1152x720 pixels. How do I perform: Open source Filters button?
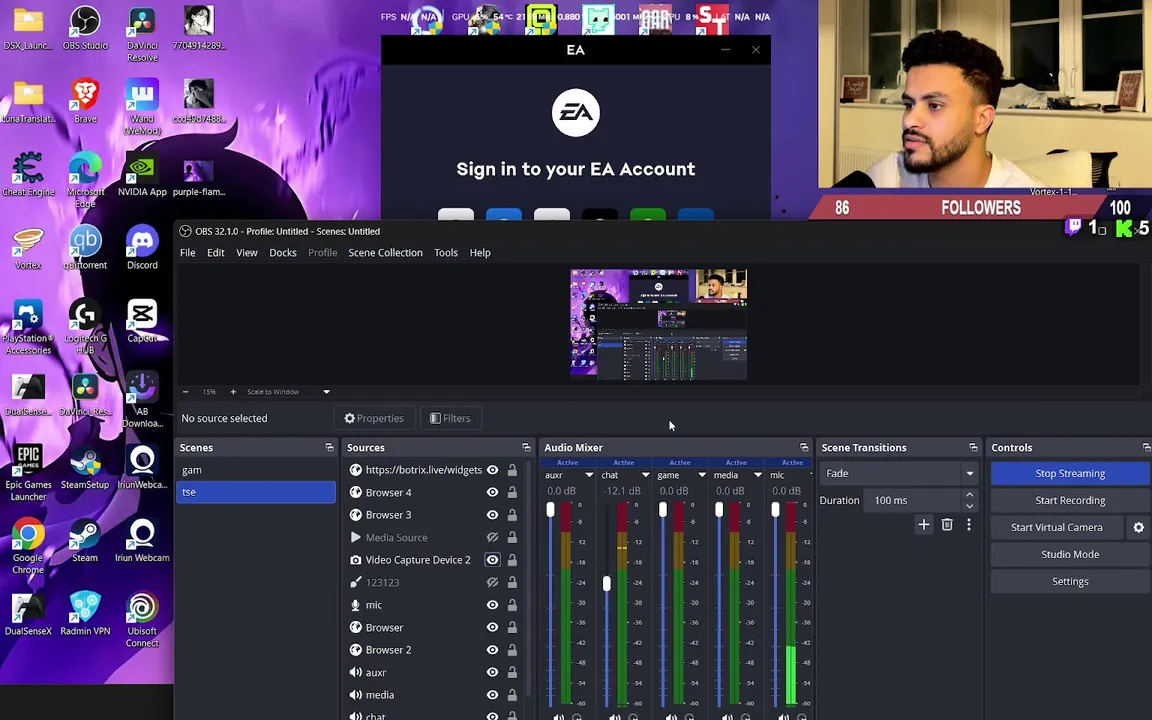450,418
